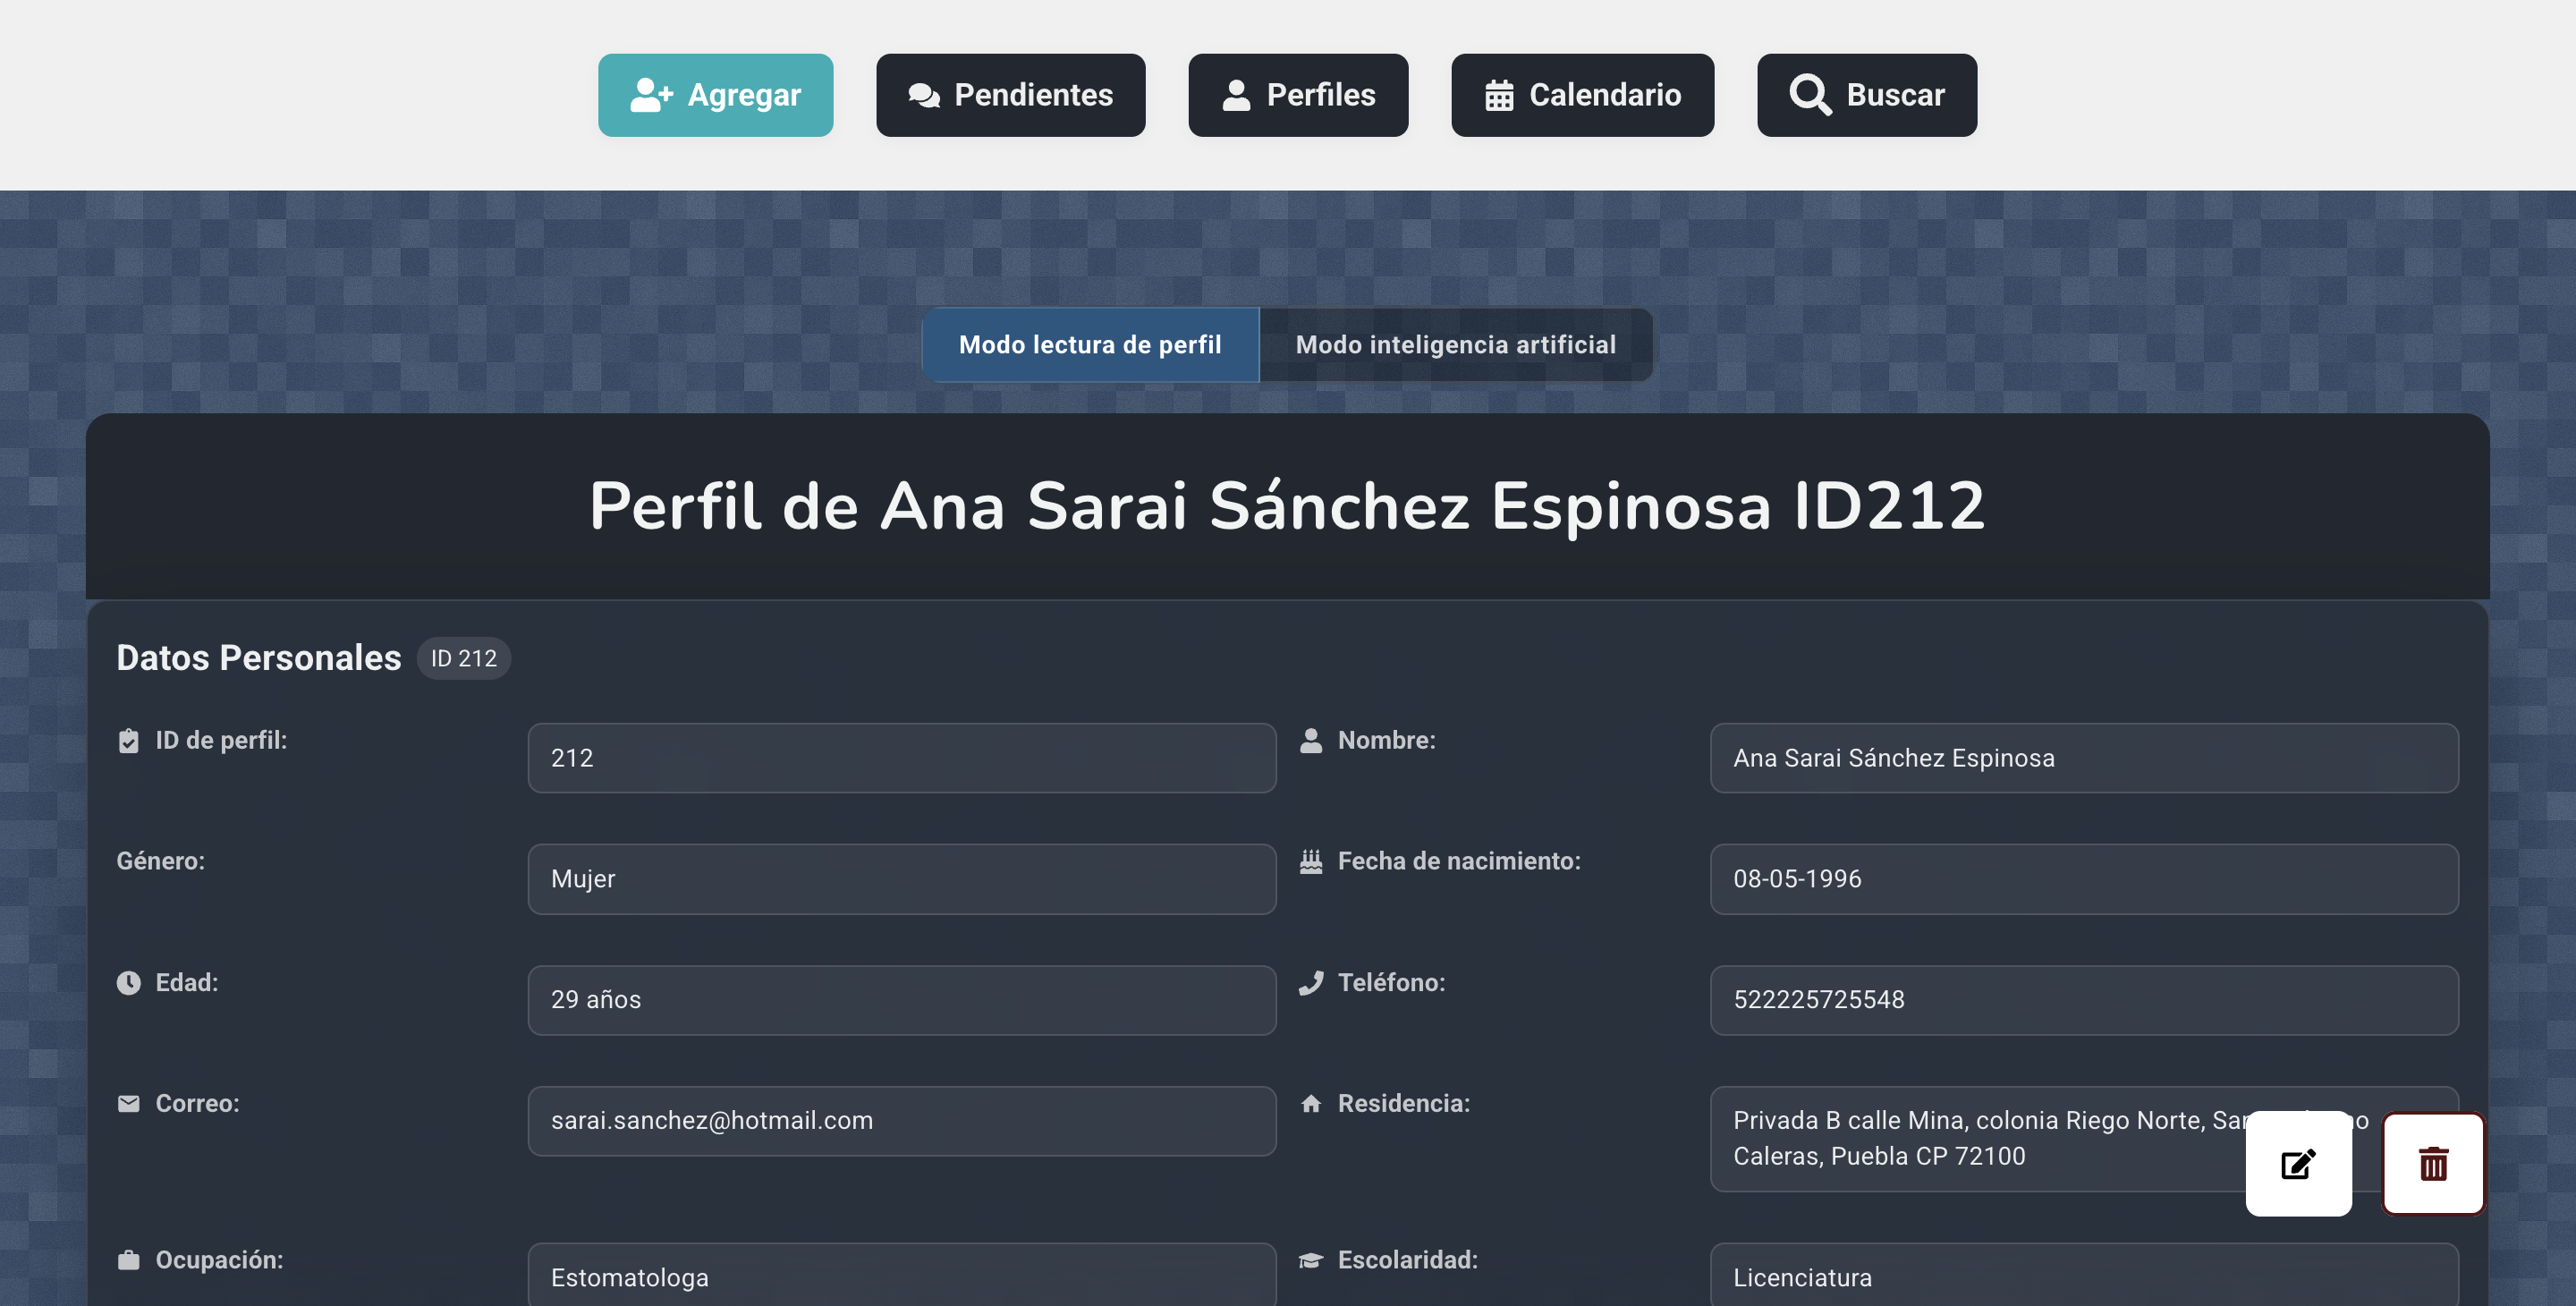The image size is (2576, 1306).
Task: Click the red trash delete icon
Action: (2432, 1164)
